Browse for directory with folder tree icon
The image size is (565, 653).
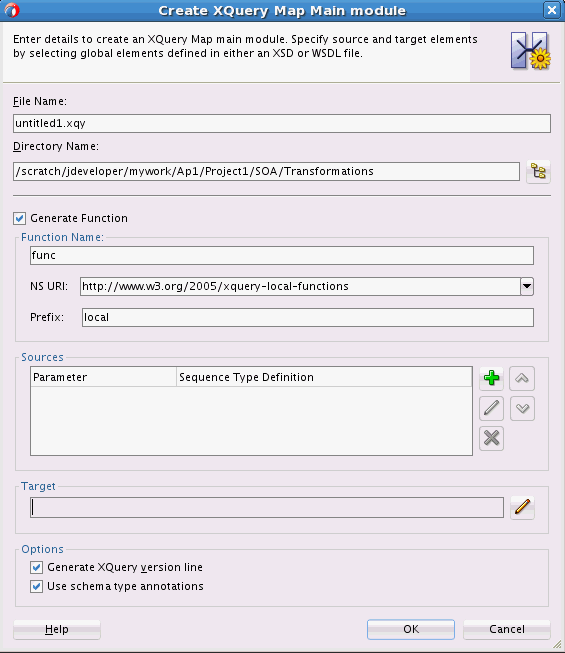(x=538, y=172)
